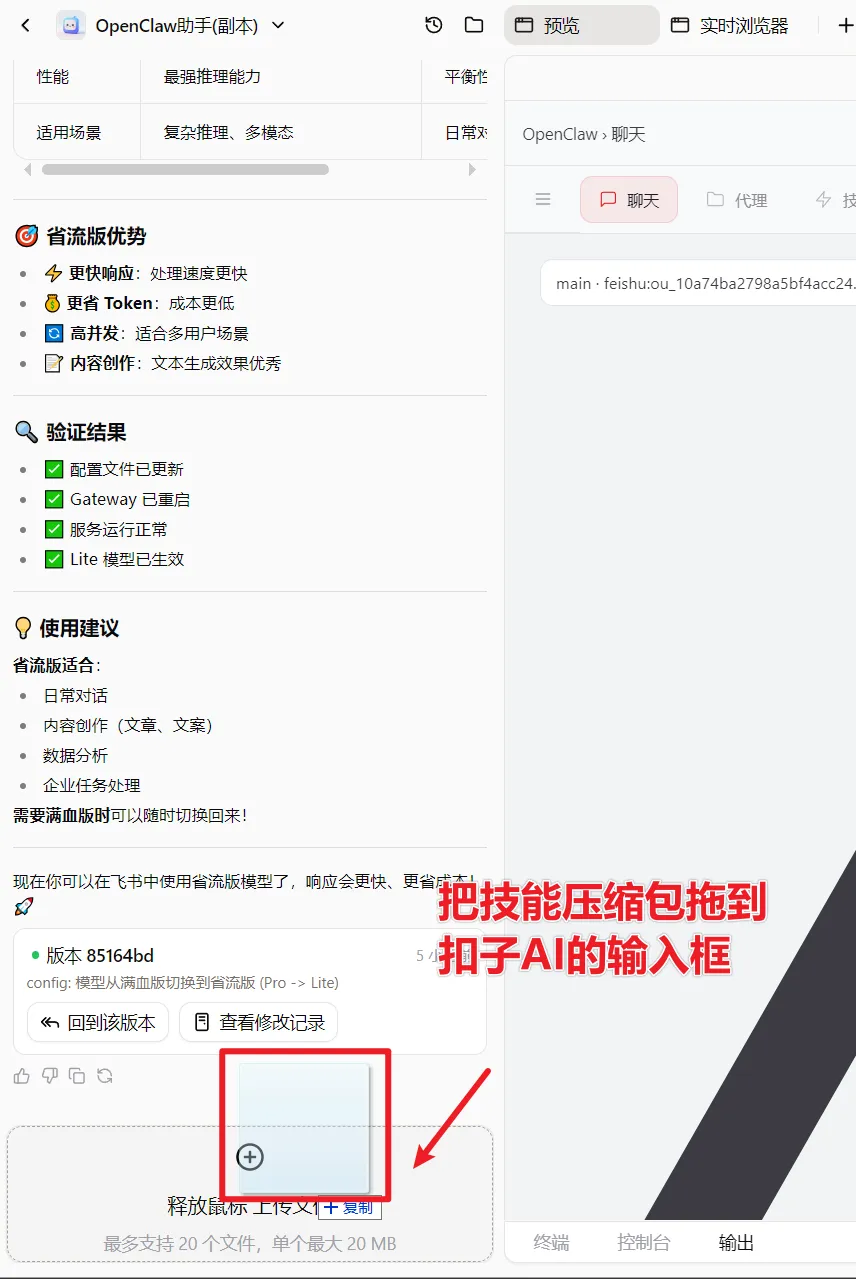Click the file upload drop area

(250, 1194)
